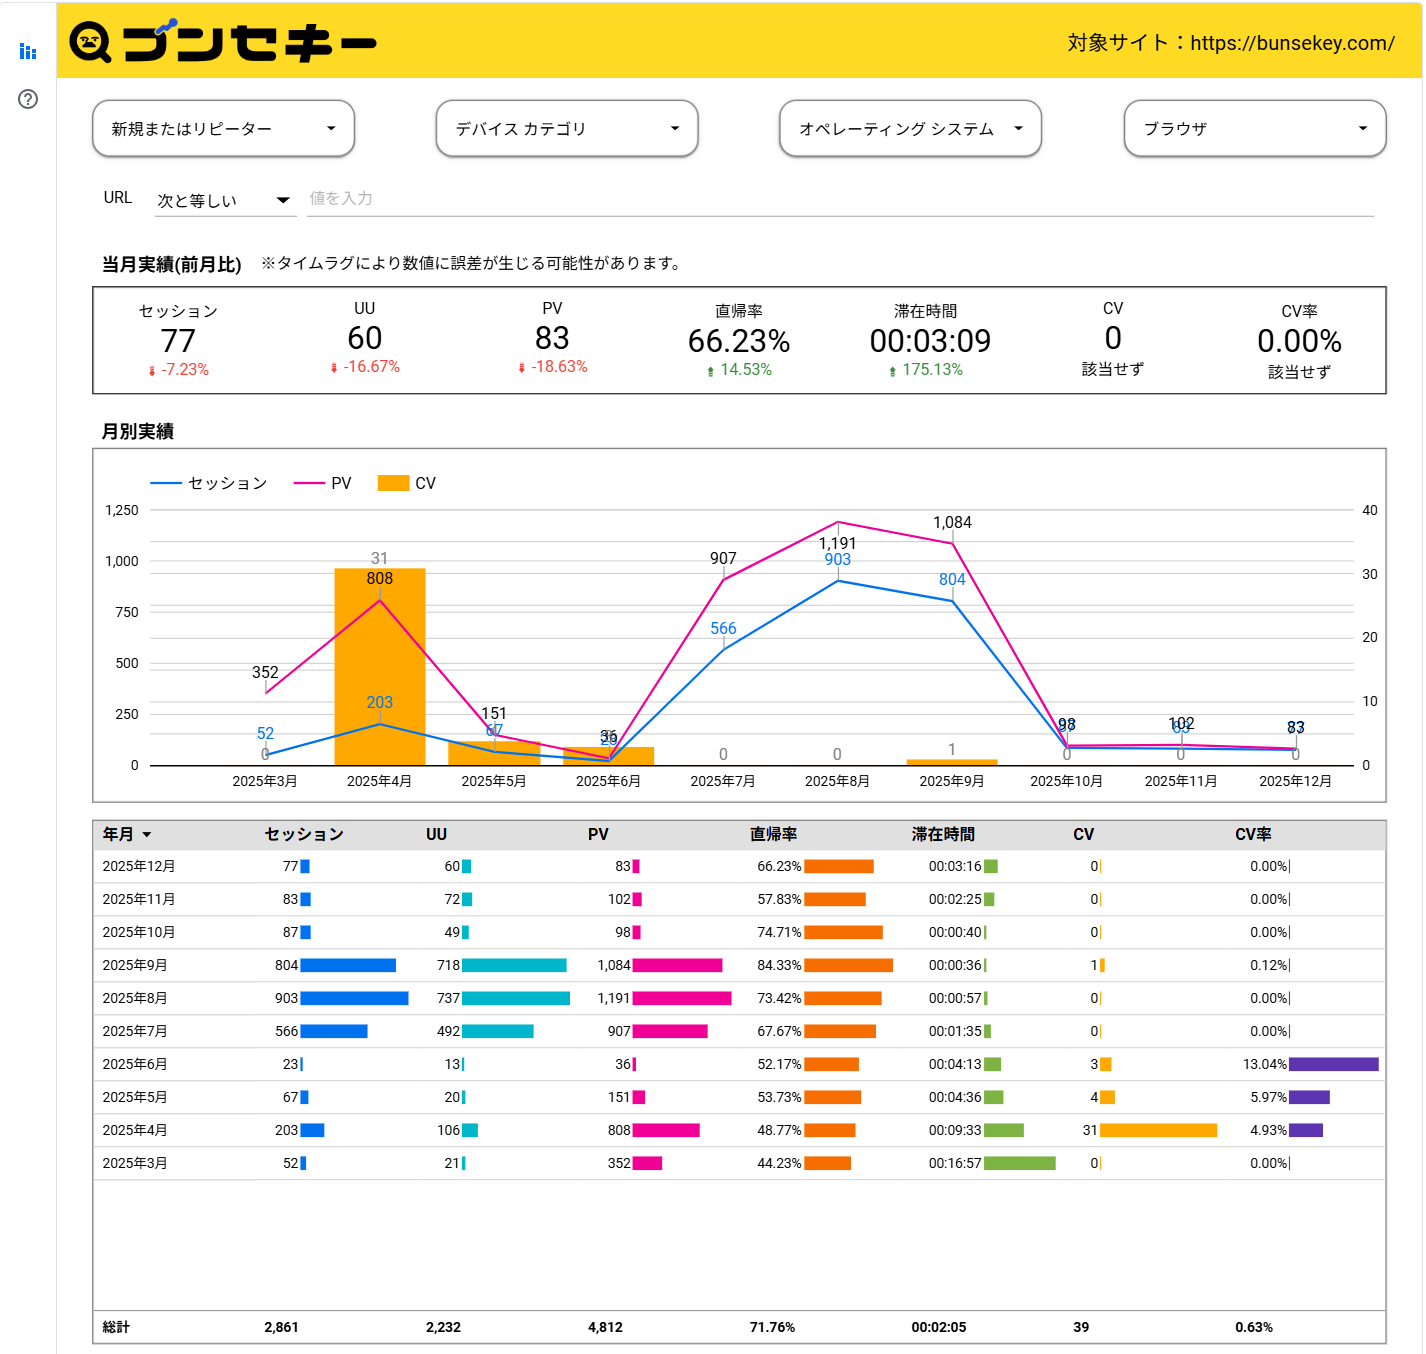This screenshot has width=1426, height=1354.
Task: Hide the PV line via the chart legend
Action: pyautogui.click(x=324, y=483)
